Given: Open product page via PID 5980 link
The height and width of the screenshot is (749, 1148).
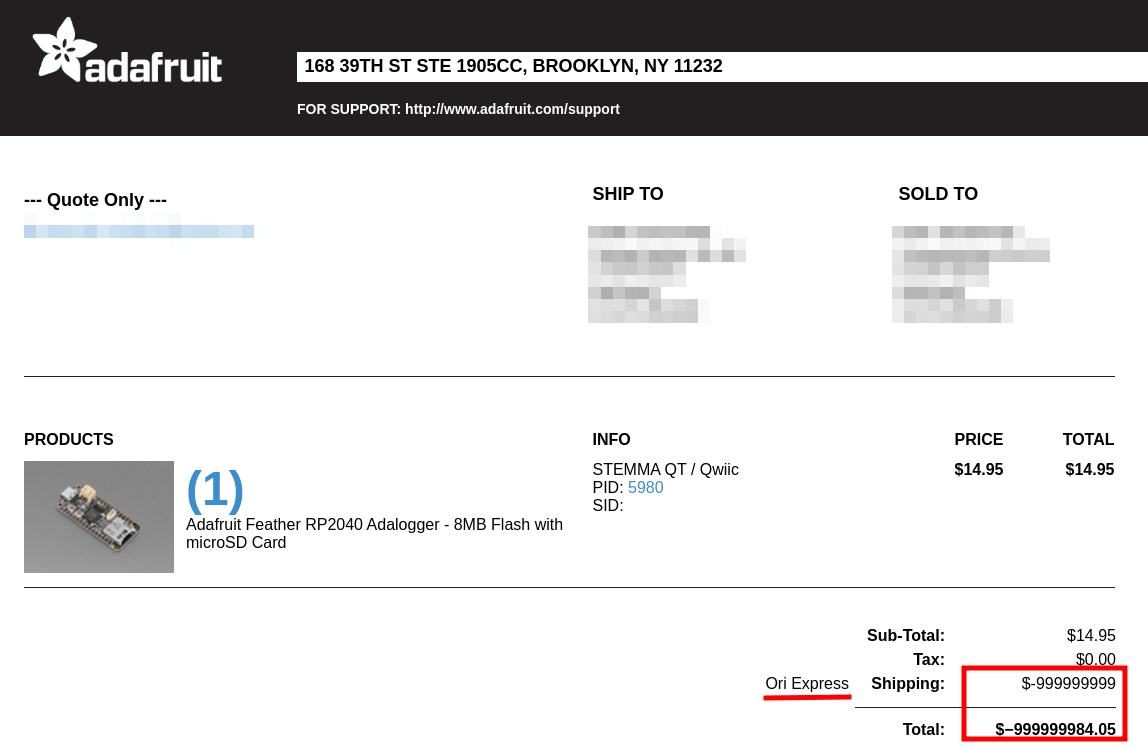Looking at the screenshot, I should 645,487.
